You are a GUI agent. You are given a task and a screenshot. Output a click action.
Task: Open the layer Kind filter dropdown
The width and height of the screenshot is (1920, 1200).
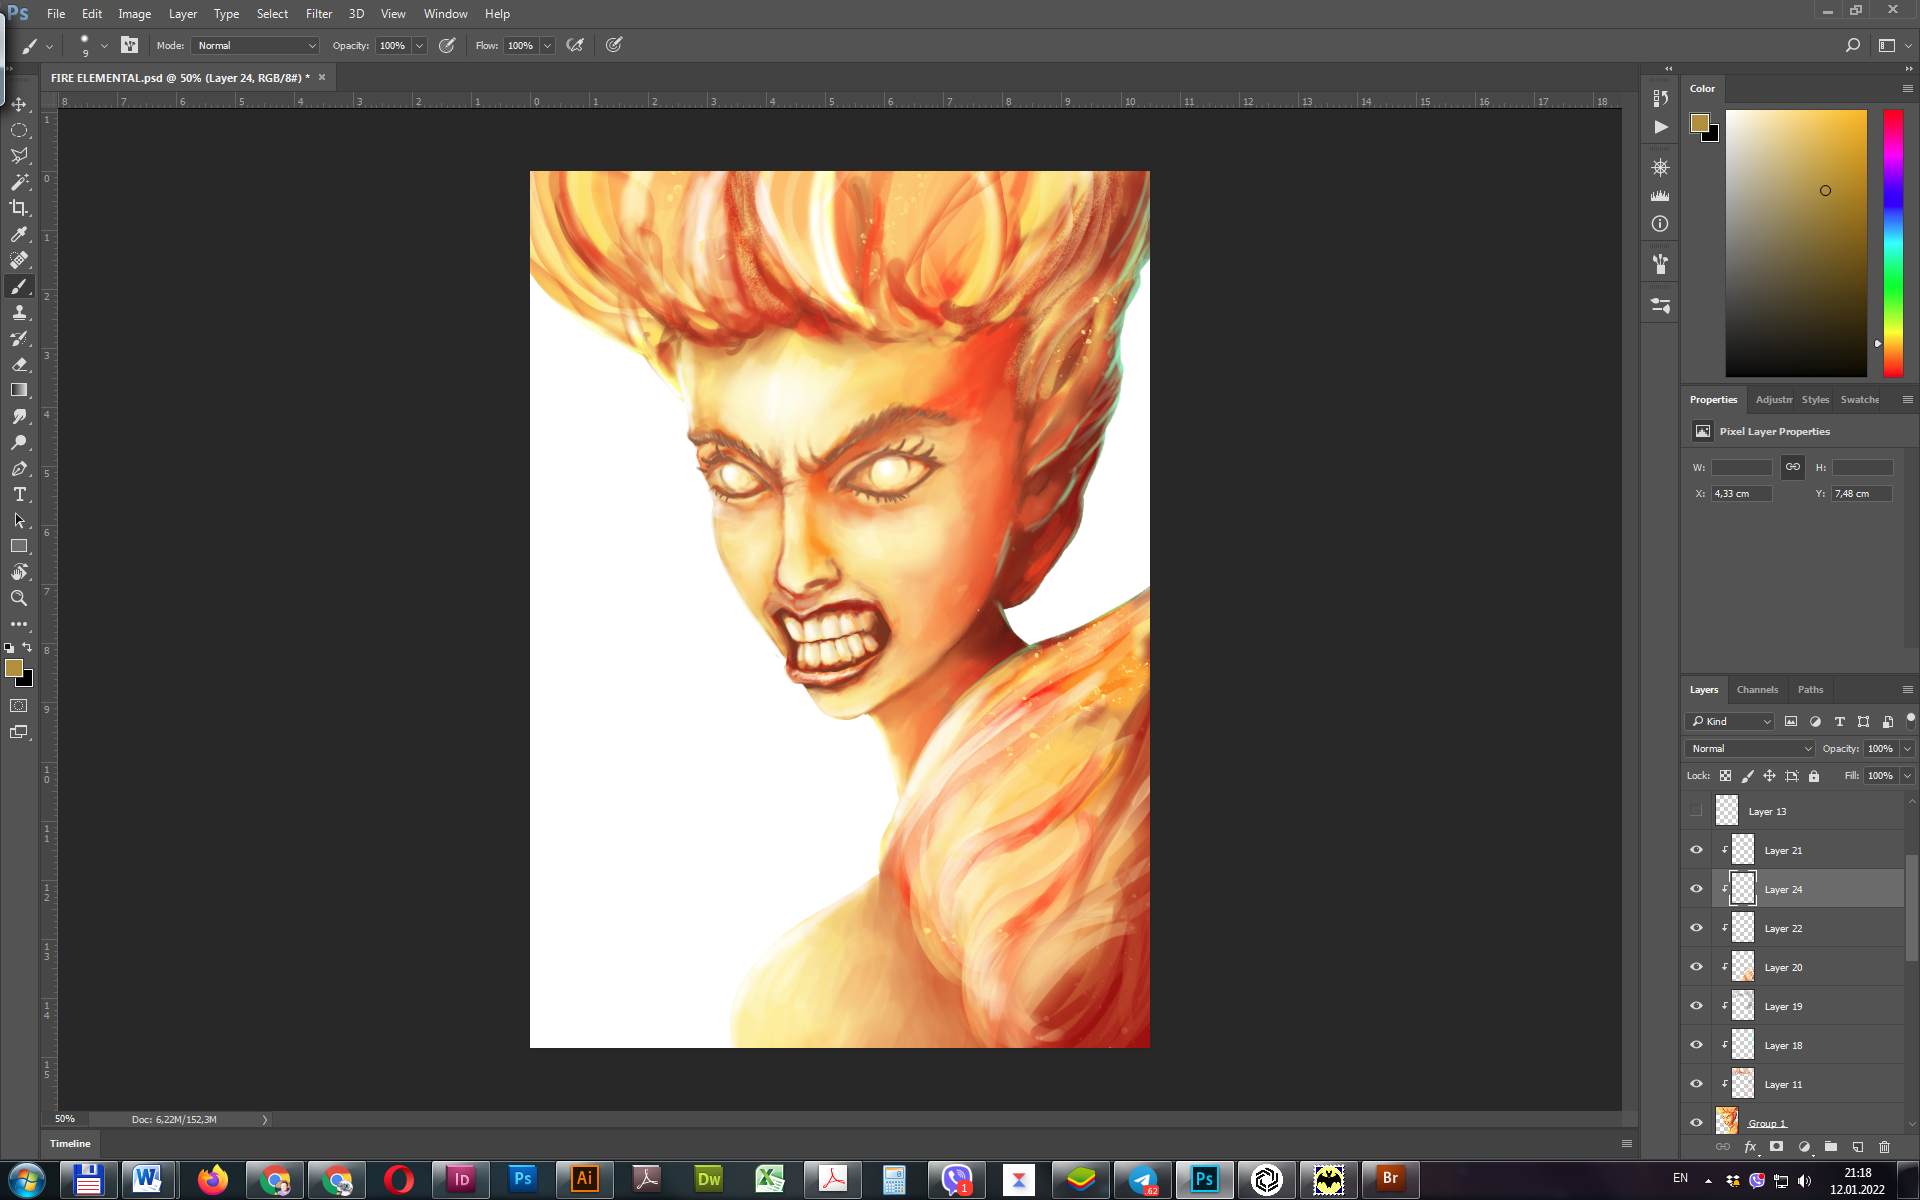(1731, 721)
